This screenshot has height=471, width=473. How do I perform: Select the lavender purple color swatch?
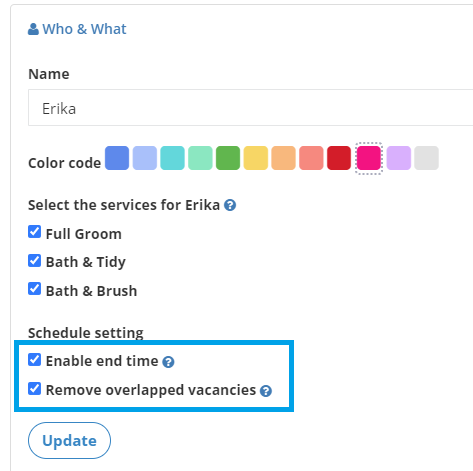point(399,158)
